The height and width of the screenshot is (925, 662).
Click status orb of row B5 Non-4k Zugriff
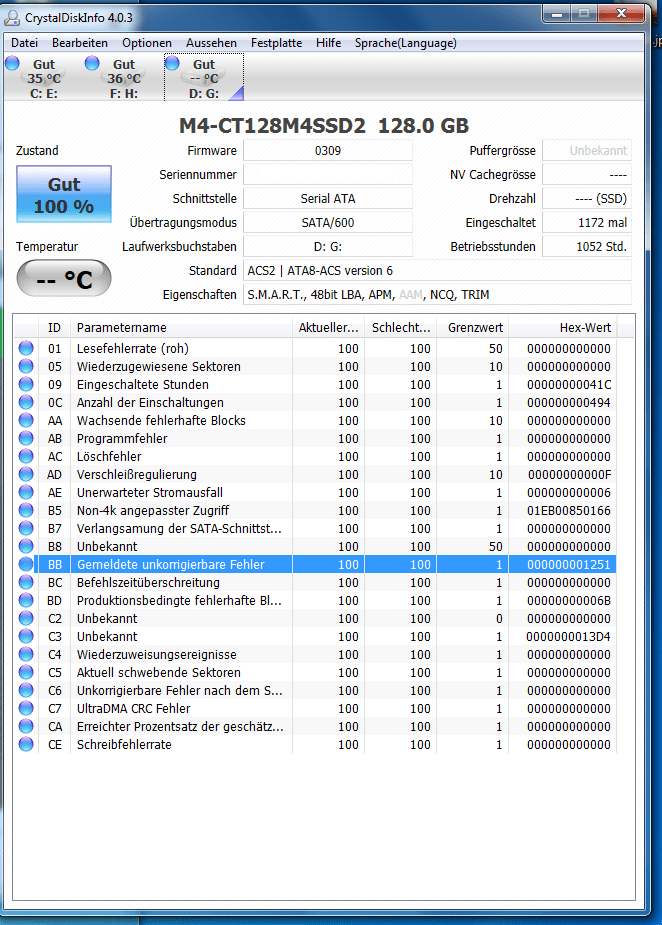(26, 510)
